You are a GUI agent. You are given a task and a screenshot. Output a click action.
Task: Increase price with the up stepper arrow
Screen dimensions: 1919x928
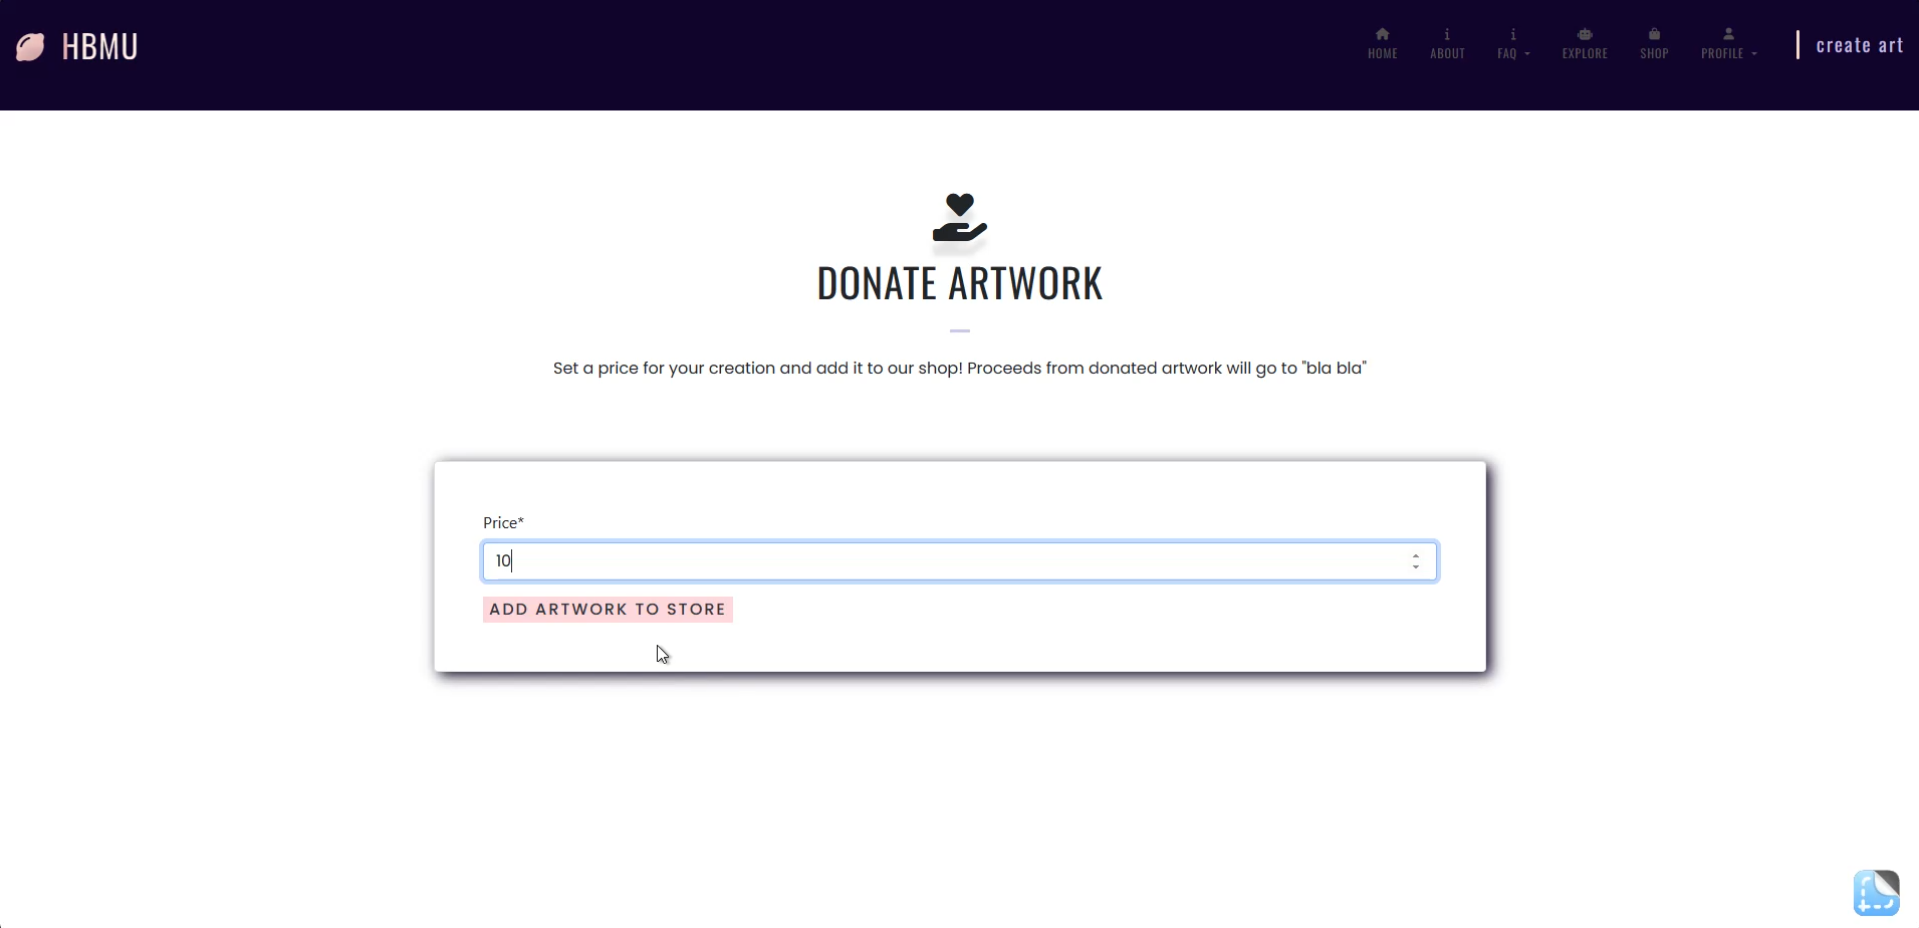click(1416, 556)
